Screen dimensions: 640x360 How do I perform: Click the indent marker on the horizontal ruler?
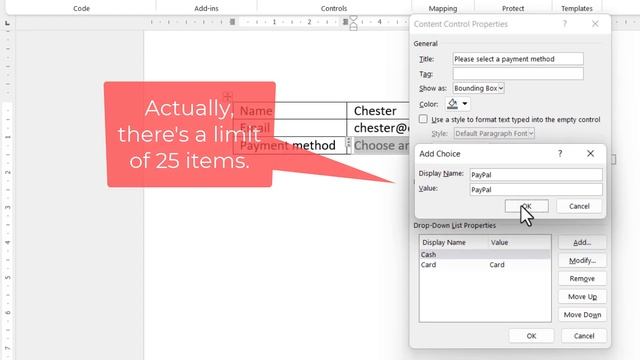coord(353,23)
